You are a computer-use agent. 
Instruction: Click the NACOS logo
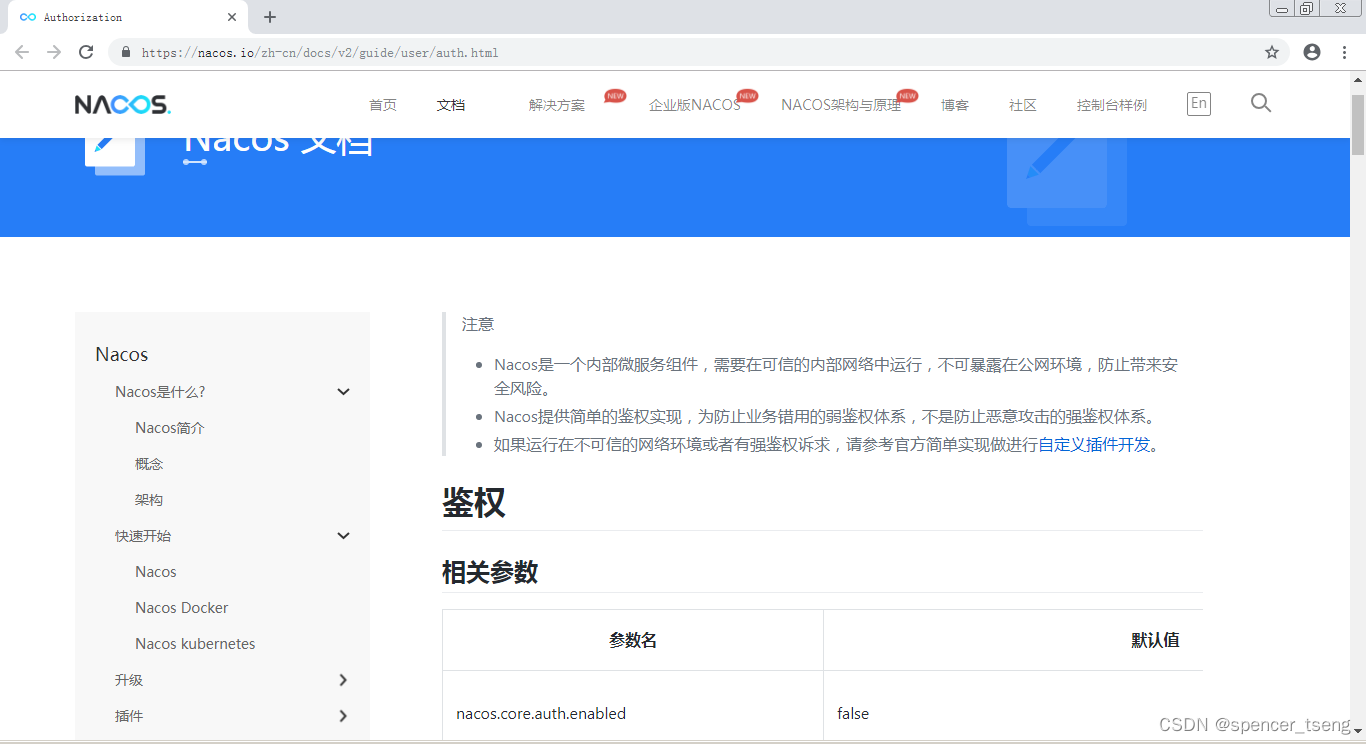click(122, 104)
